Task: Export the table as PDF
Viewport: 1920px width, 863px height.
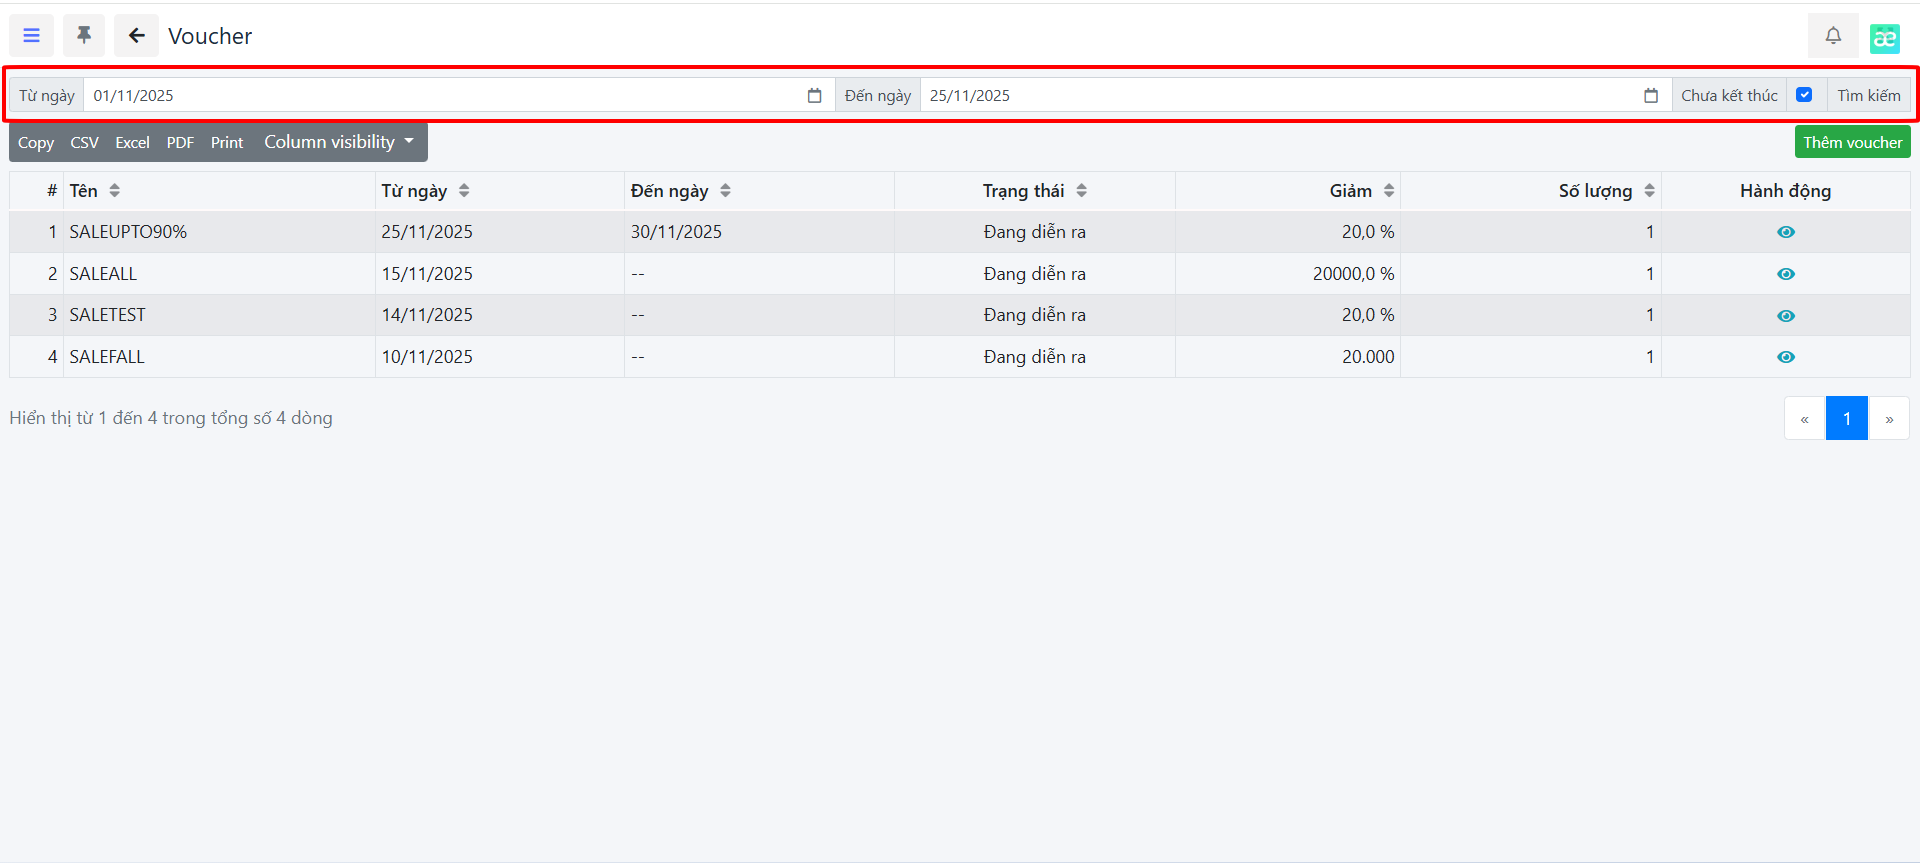Action: point(180,143)
